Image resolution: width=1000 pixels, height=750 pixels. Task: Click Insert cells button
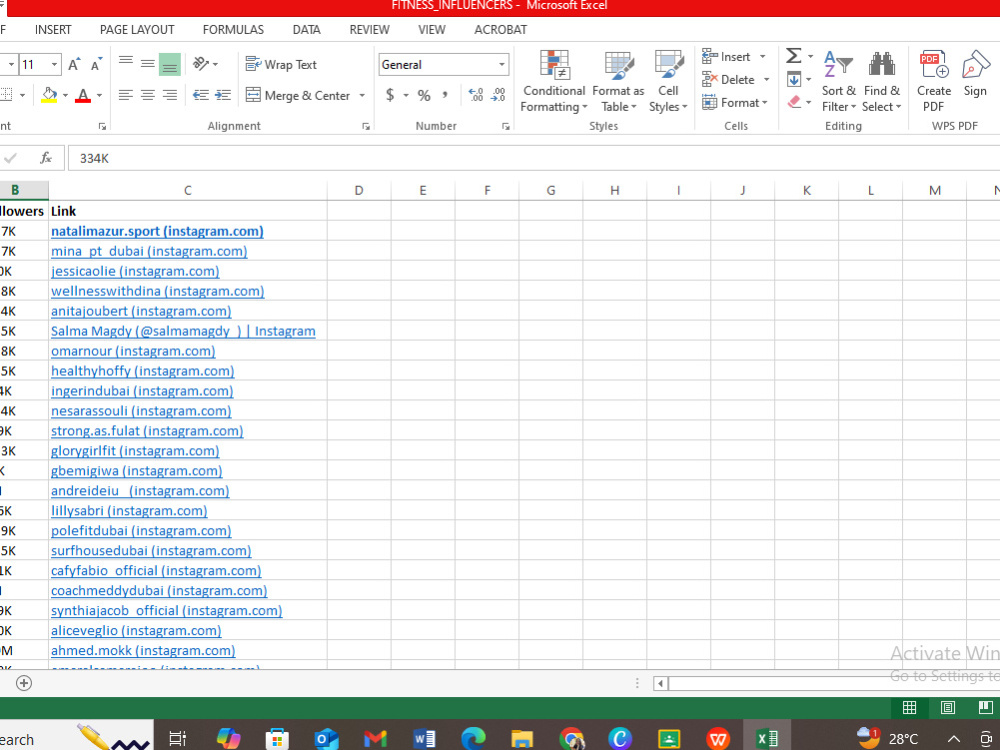pos(727,57)
